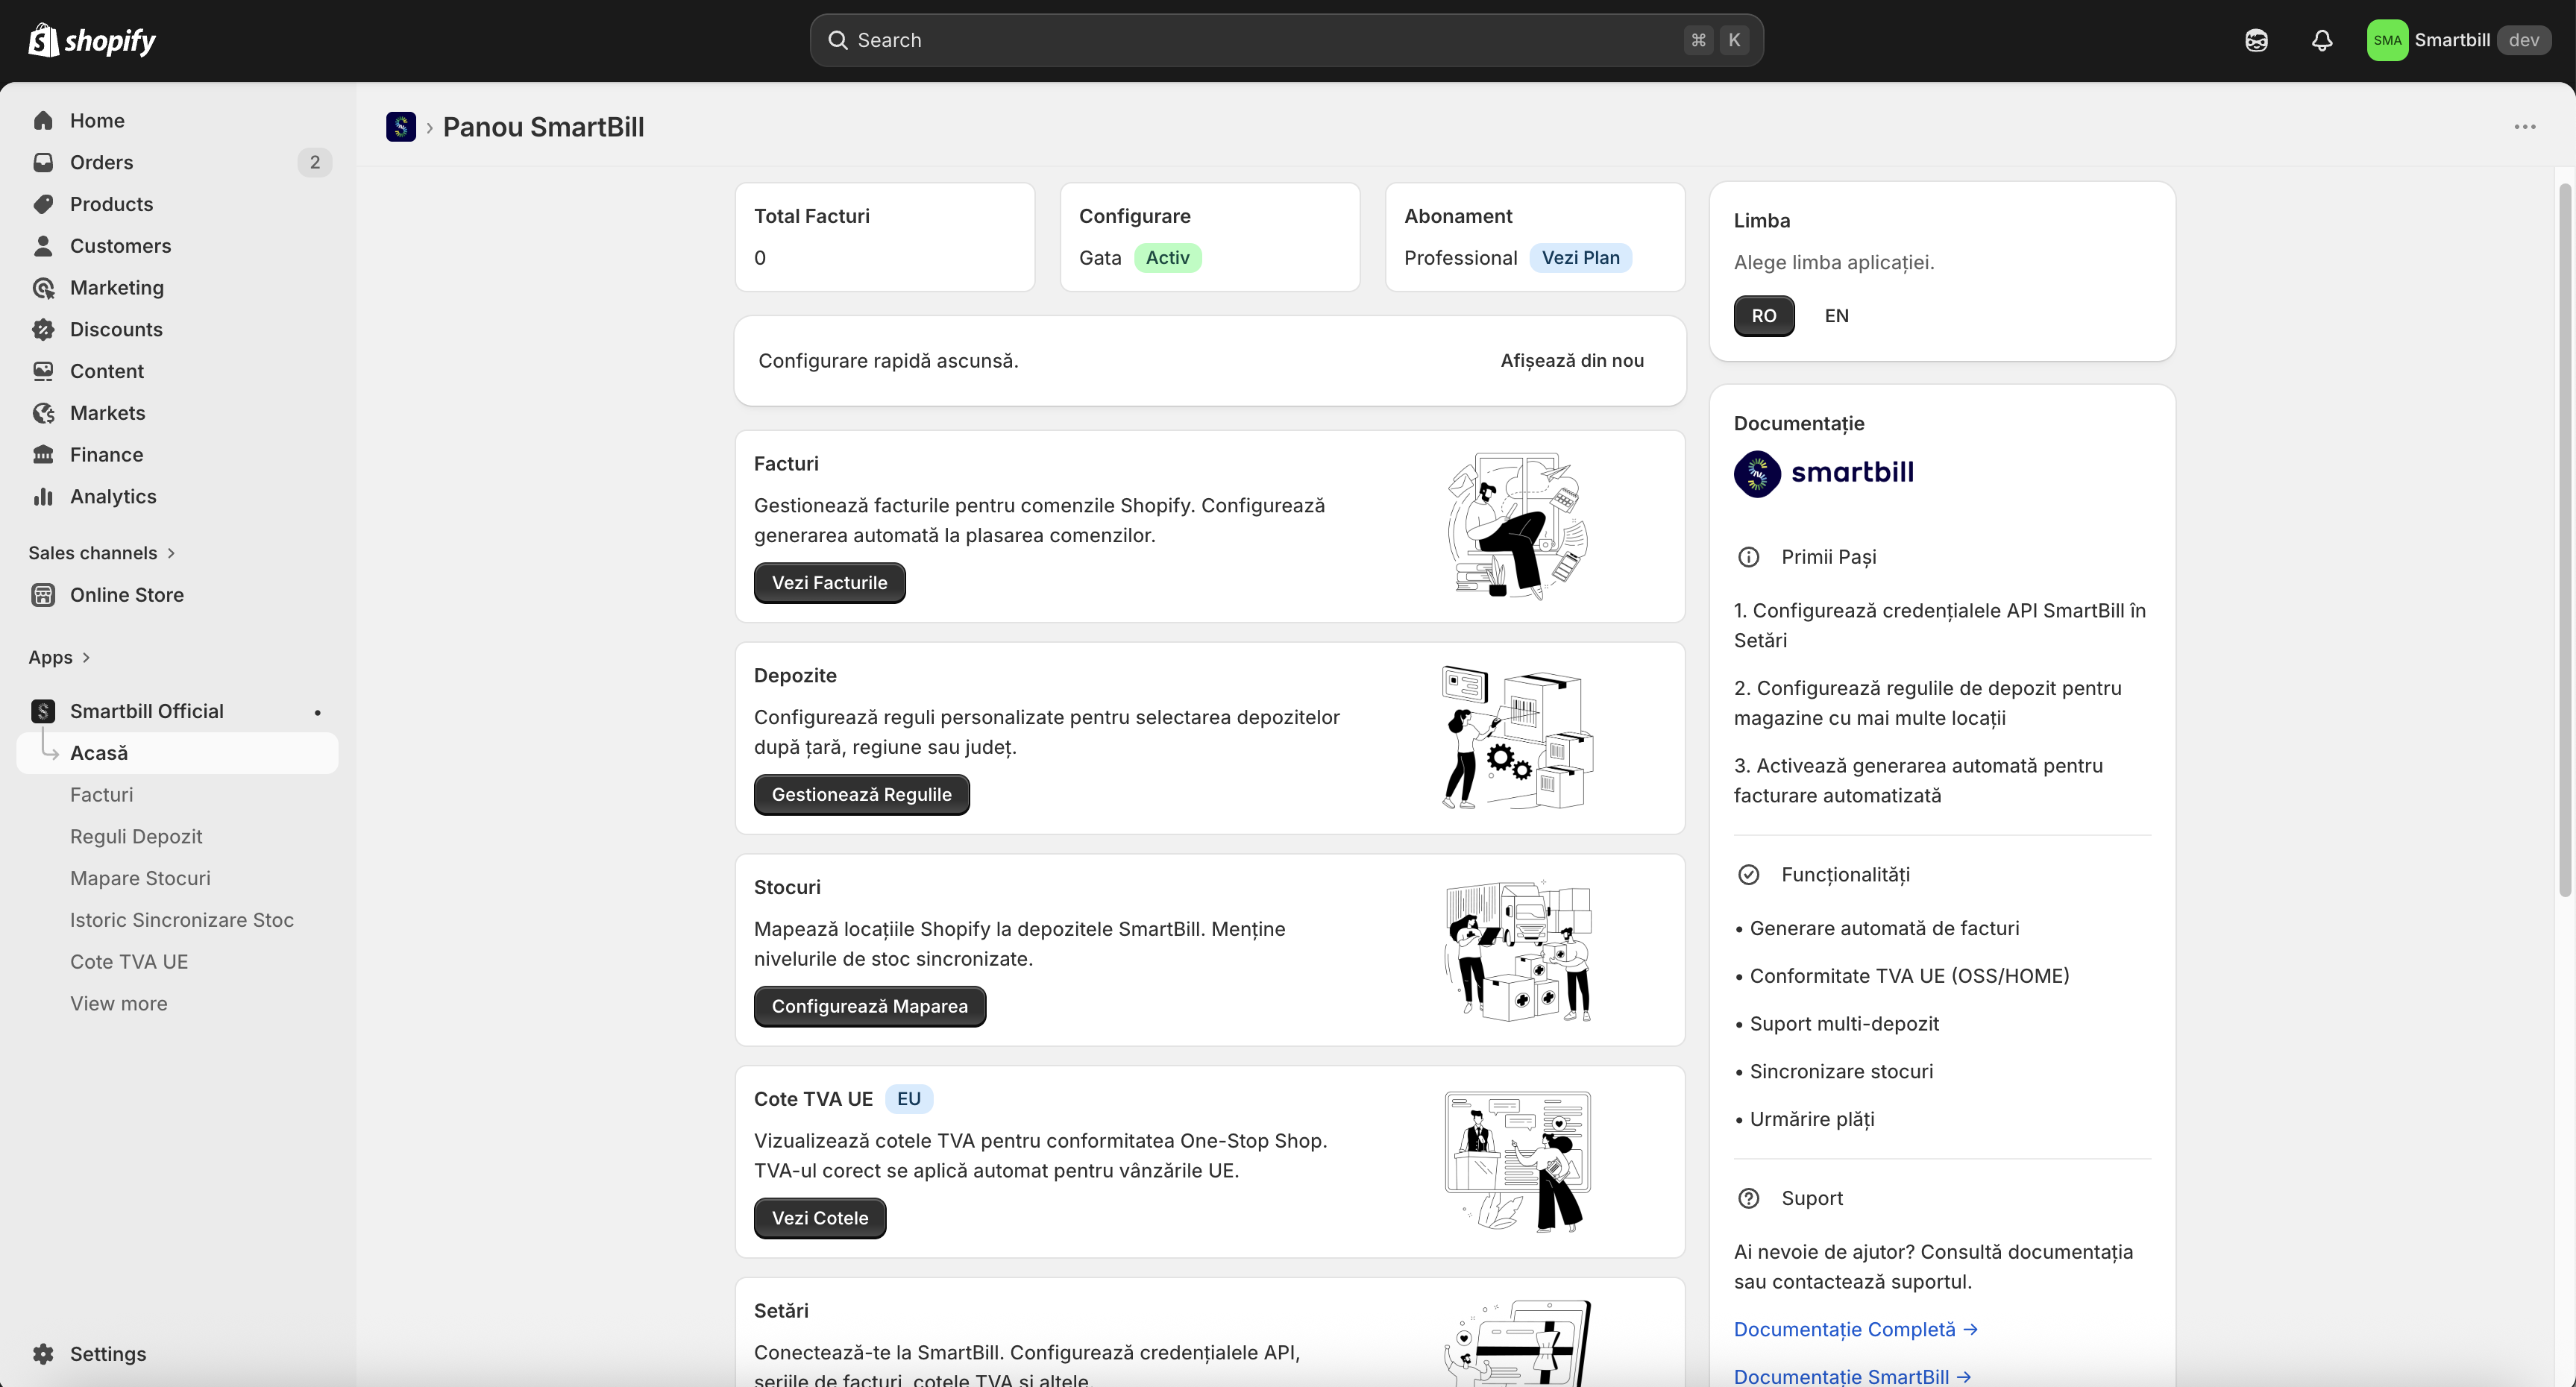Click the Marketing target icon
The image size is (2576, 1387).
click(x=43, y=288)
